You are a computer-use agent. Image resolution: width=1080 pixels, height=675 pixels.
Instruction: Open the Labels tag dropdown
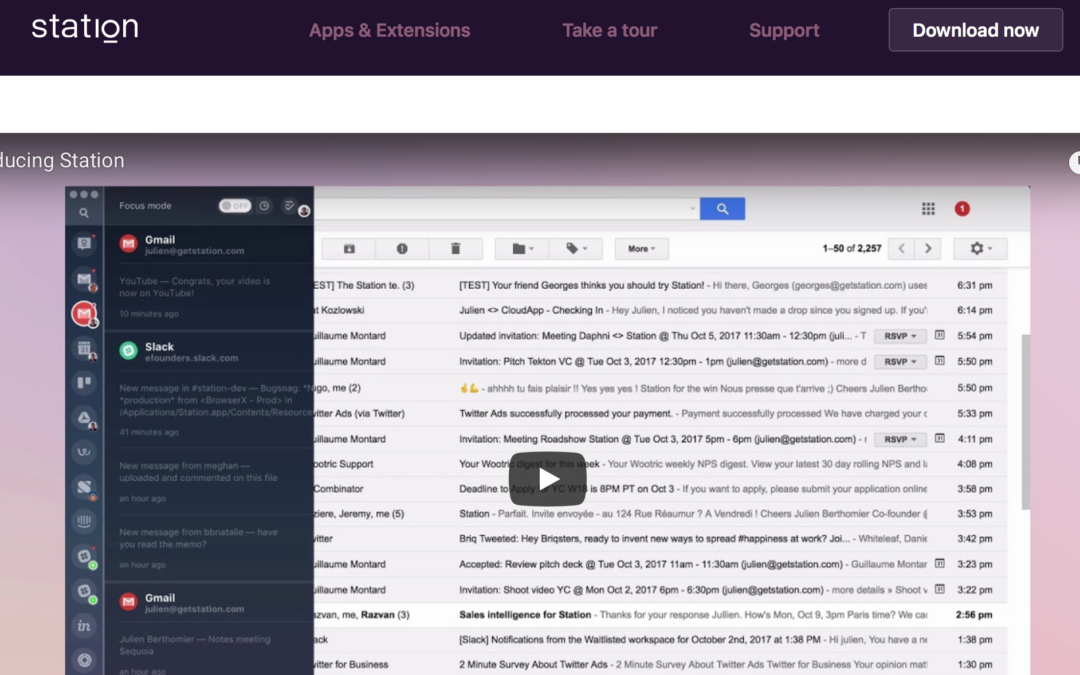576,249
